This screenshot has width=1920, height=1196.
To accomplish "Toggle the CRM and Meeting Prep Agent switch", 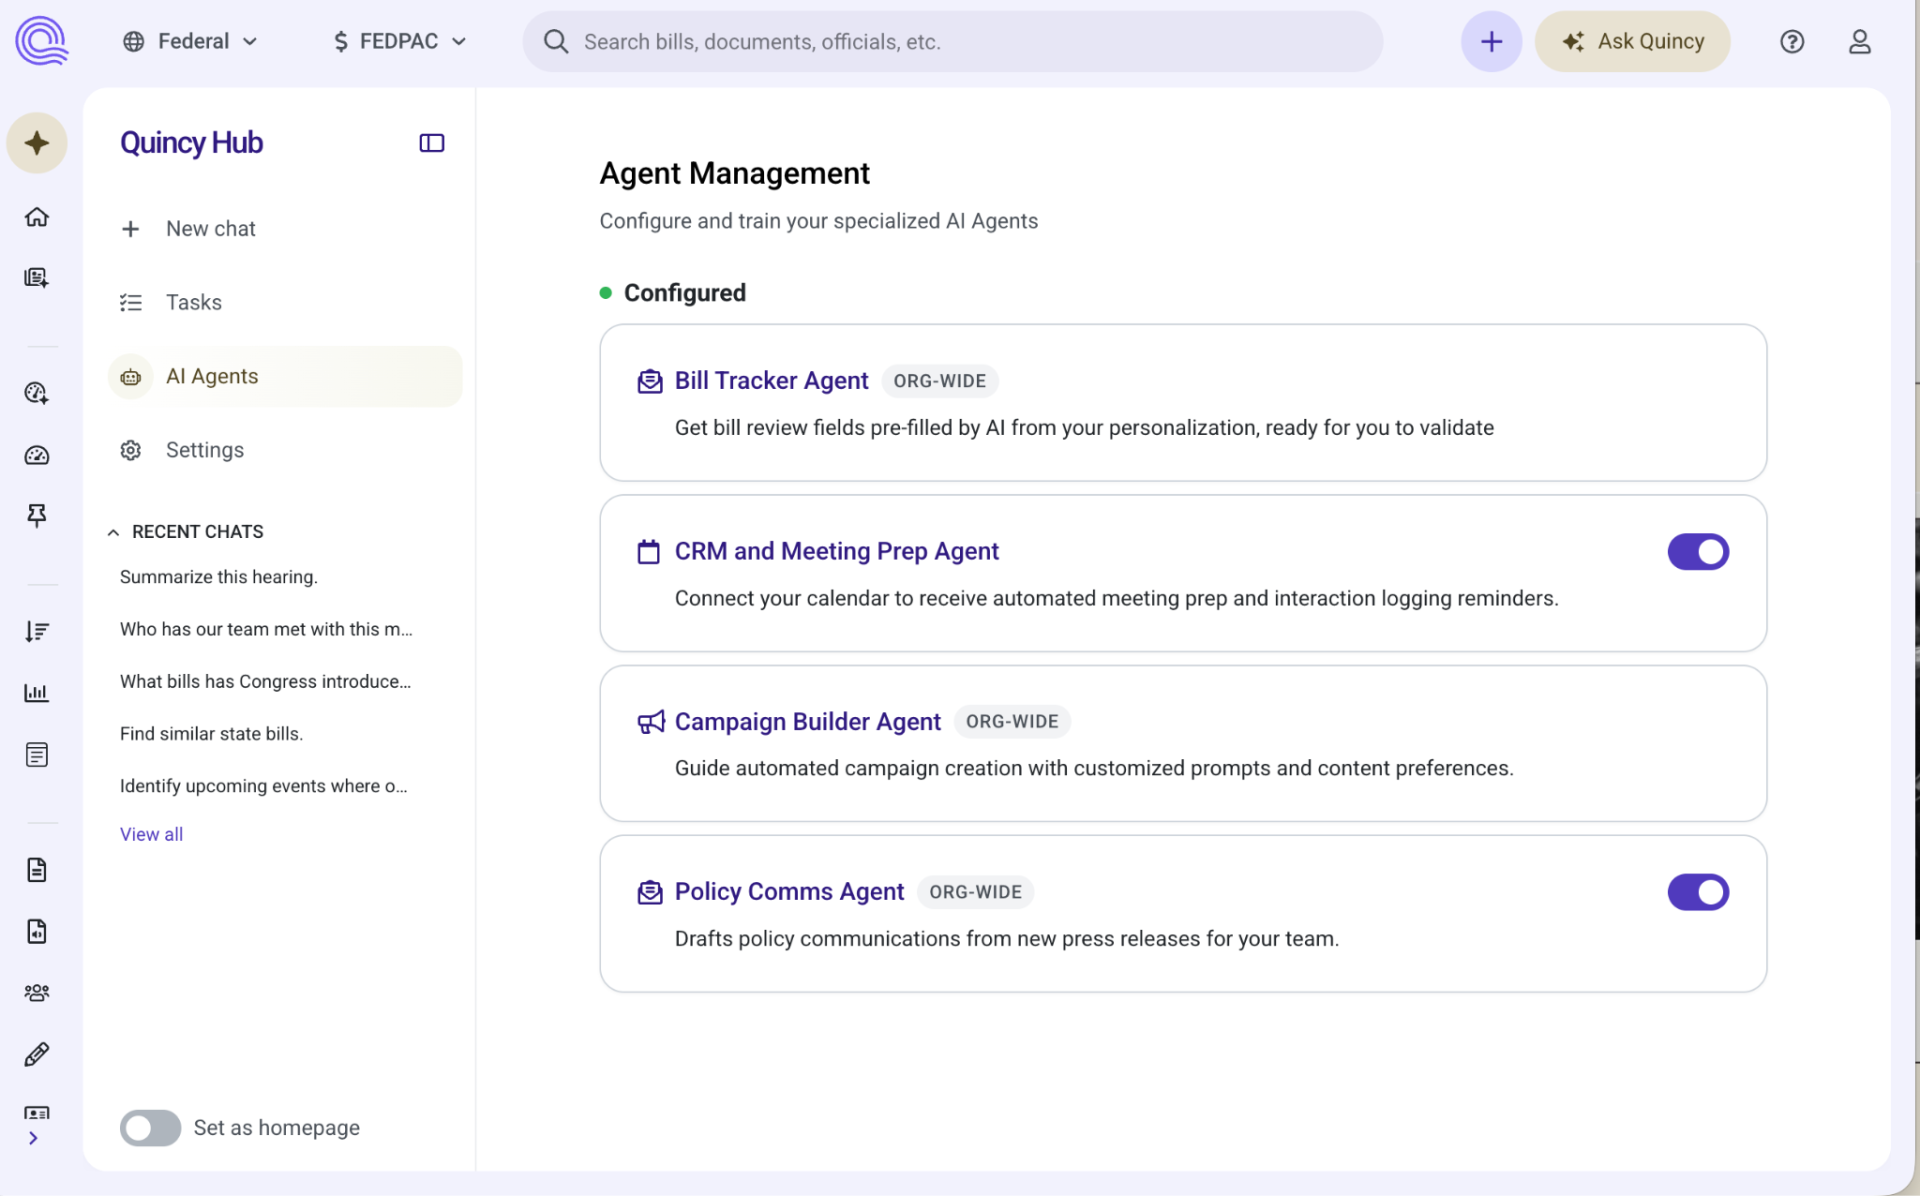I will (1698, 552).
